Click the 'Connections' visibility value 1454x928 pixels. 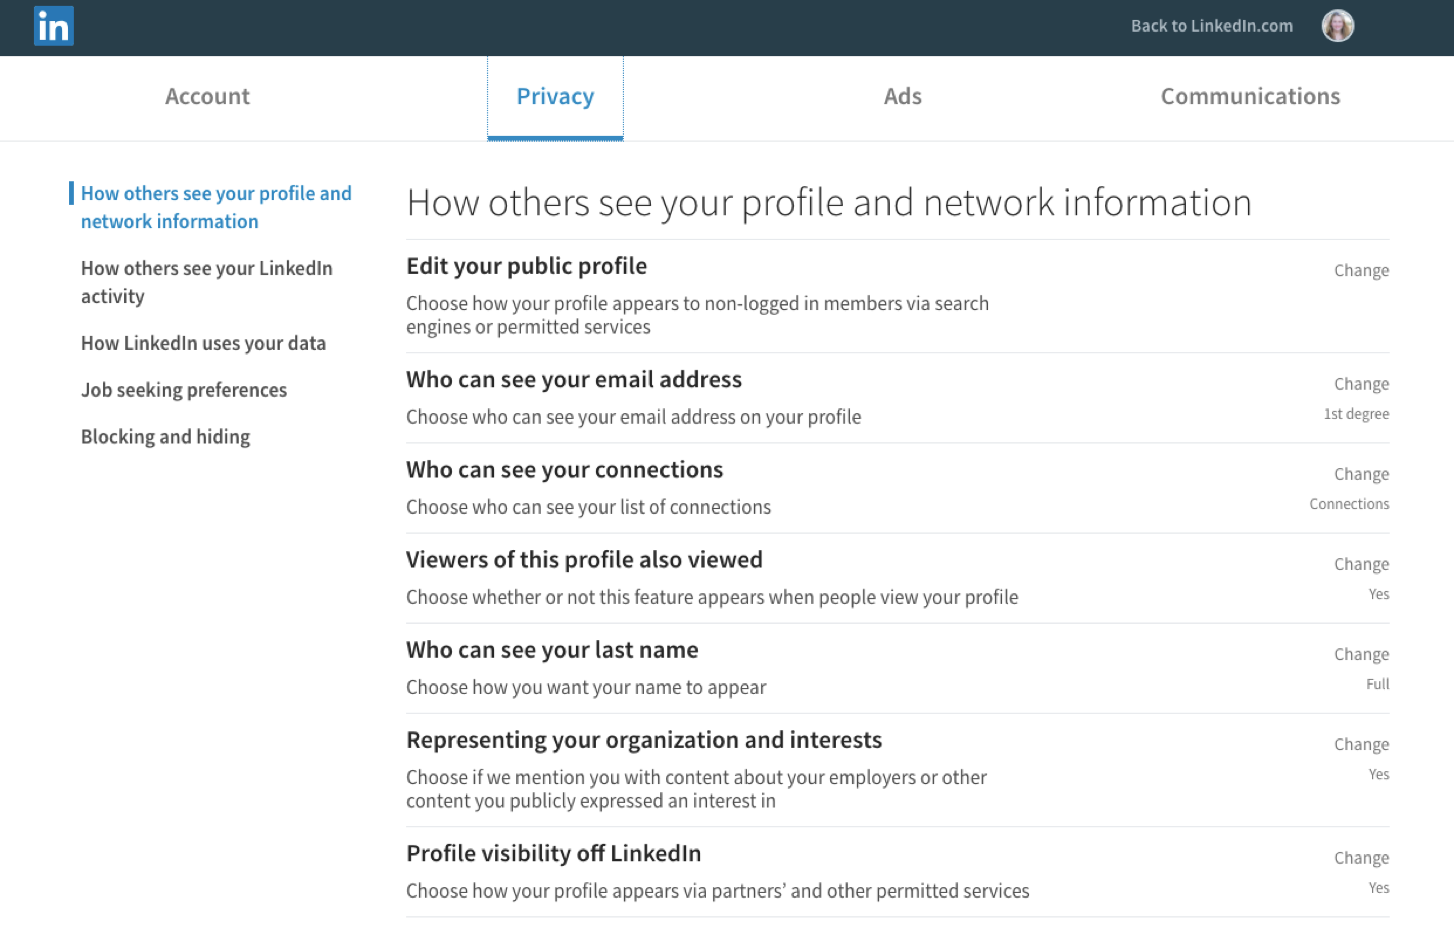tap(1349, 504)
